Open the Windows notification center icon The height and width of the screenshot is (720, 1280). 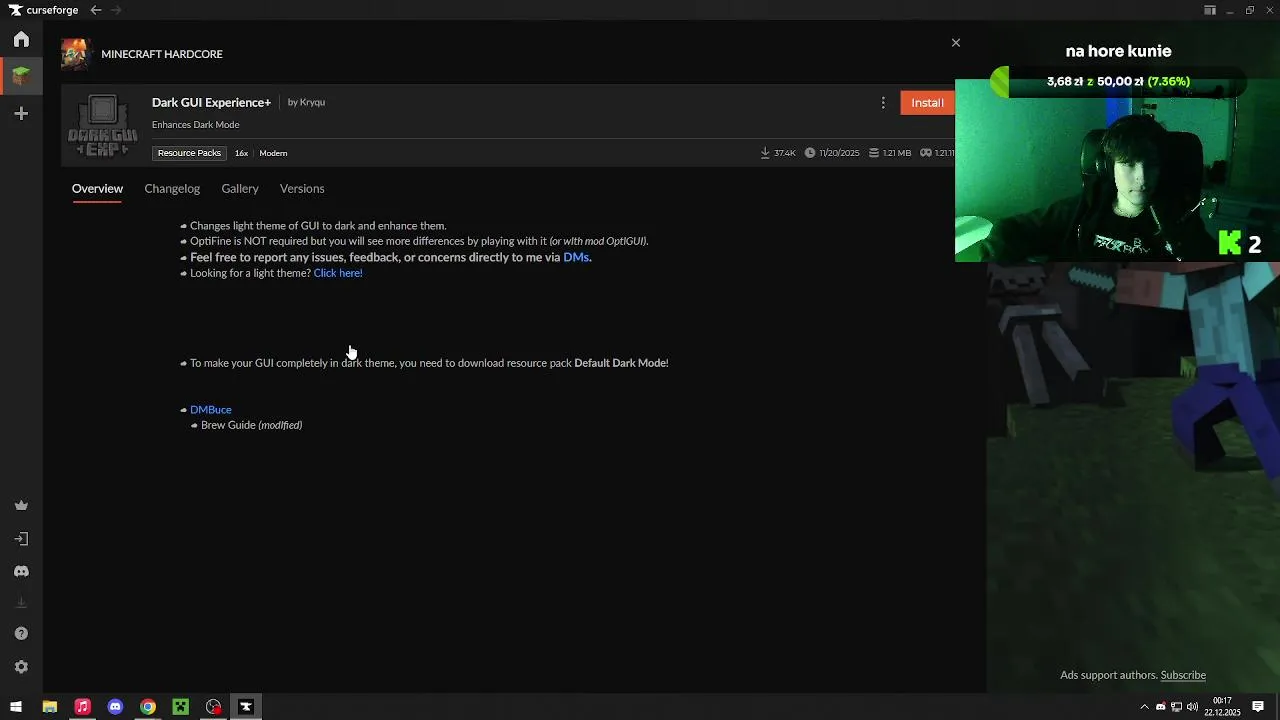pos(1258,707)
